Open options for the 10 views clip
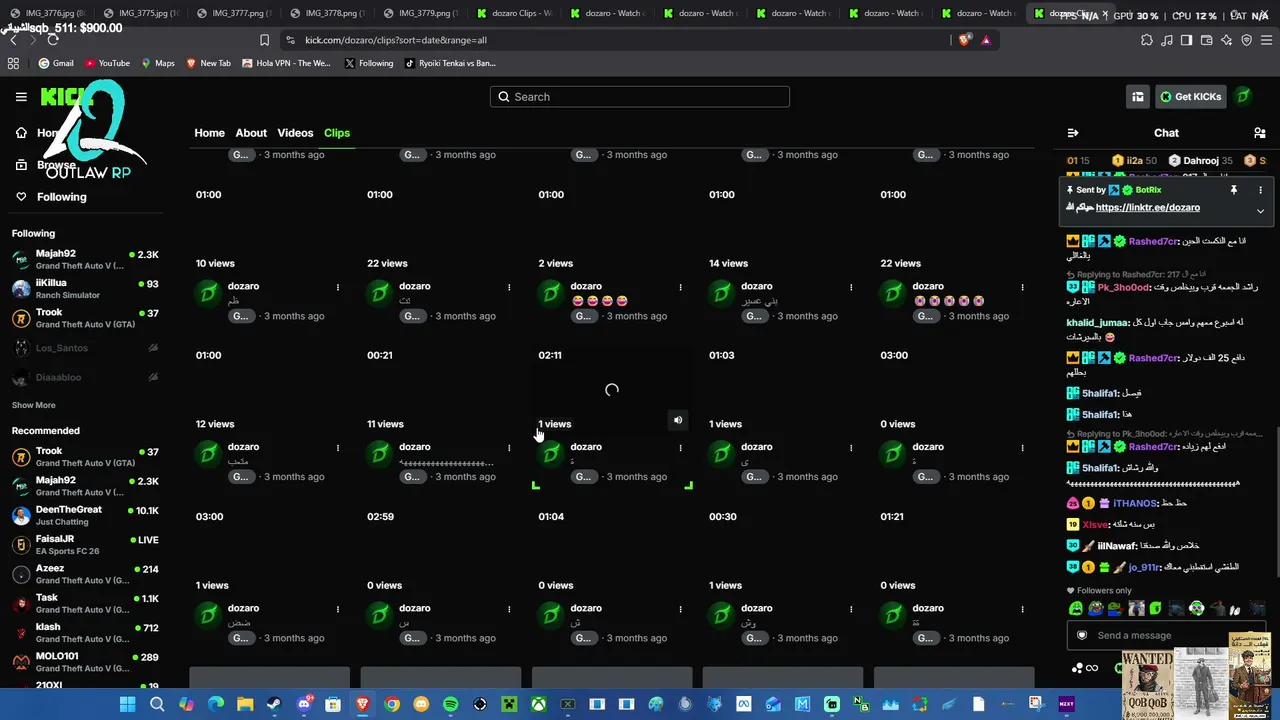 point(338,287)
